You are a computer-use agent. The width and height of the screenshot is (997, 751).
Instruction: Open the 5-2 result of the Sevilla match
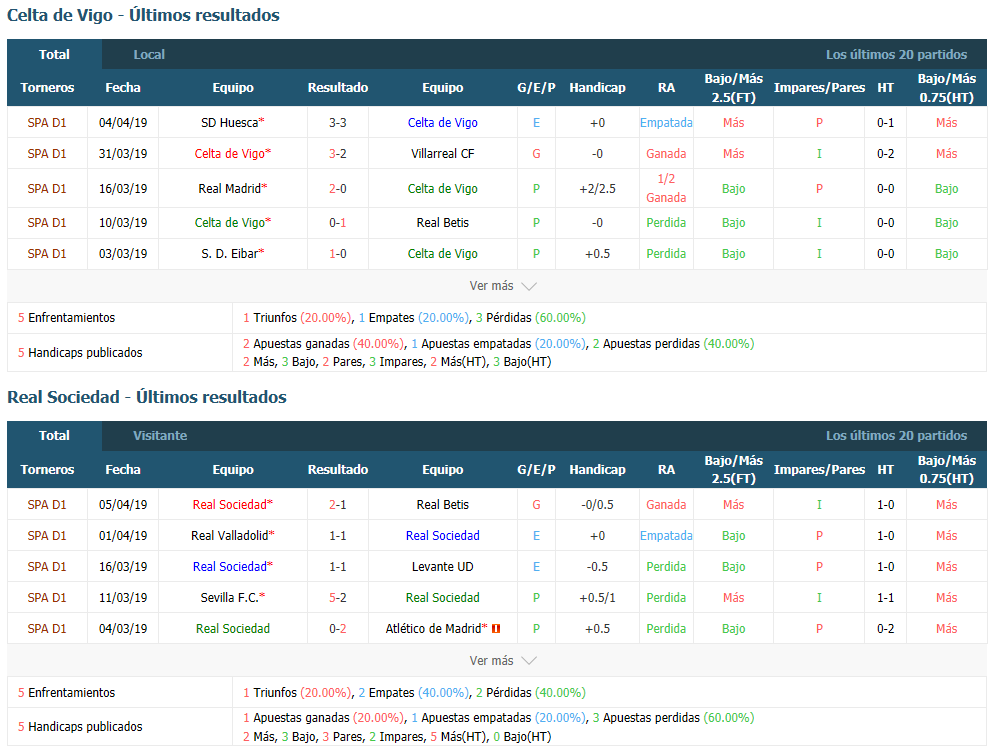point(338,598)
